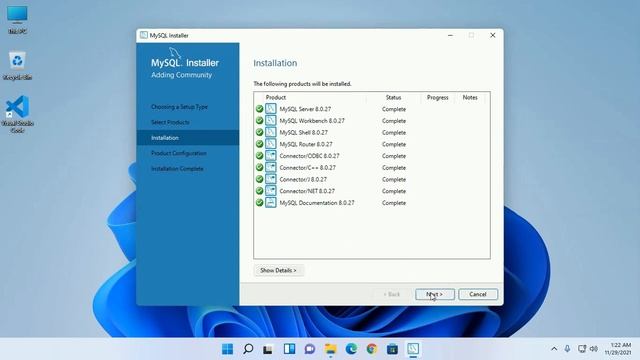640x360 pixels.
Task: Open the Windows Start menu
Action: 227,349
